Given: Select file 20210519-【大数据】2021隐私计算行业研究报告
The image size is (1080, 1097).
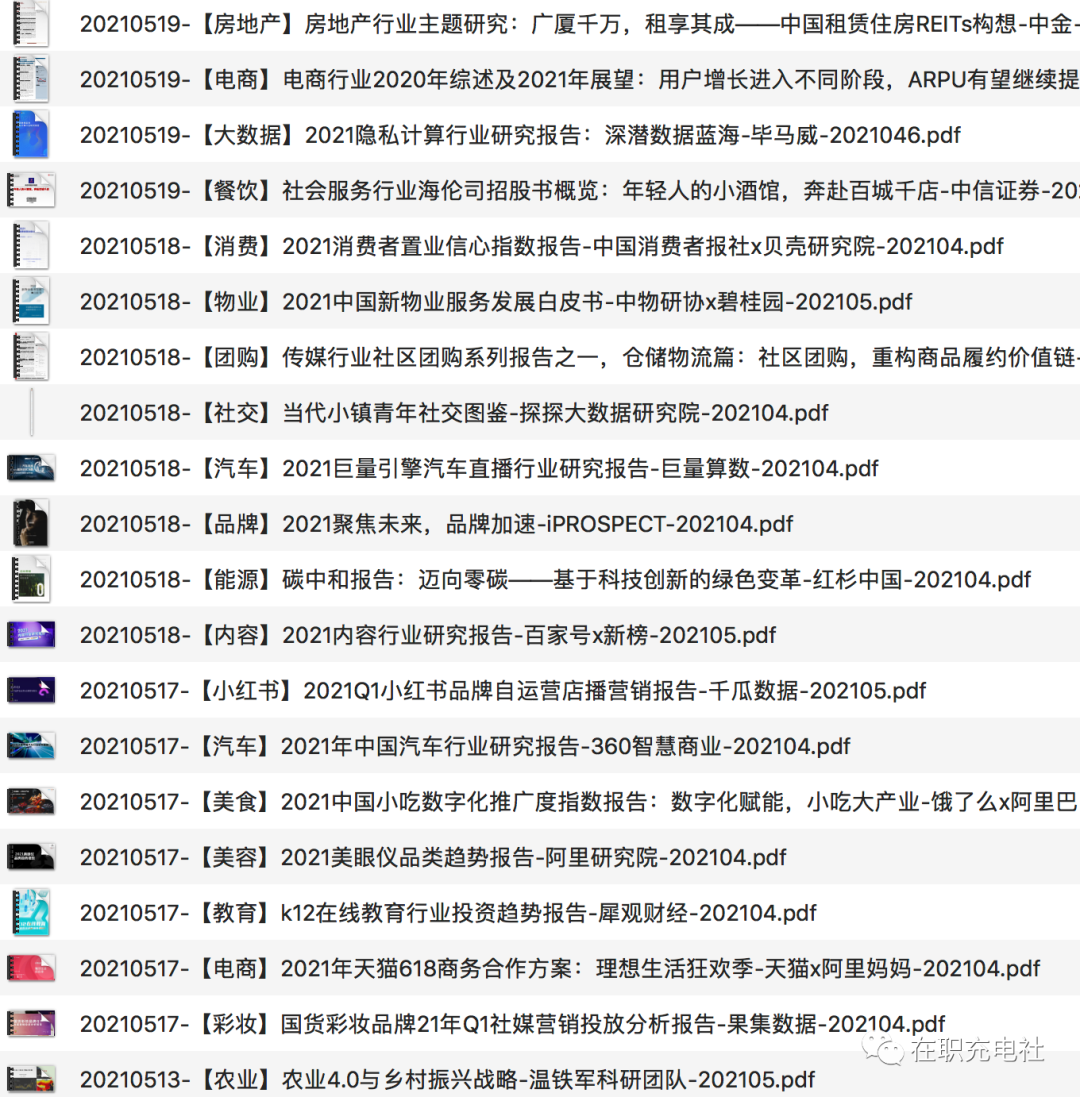Looking at the screenshot, I should coord(540,134).
